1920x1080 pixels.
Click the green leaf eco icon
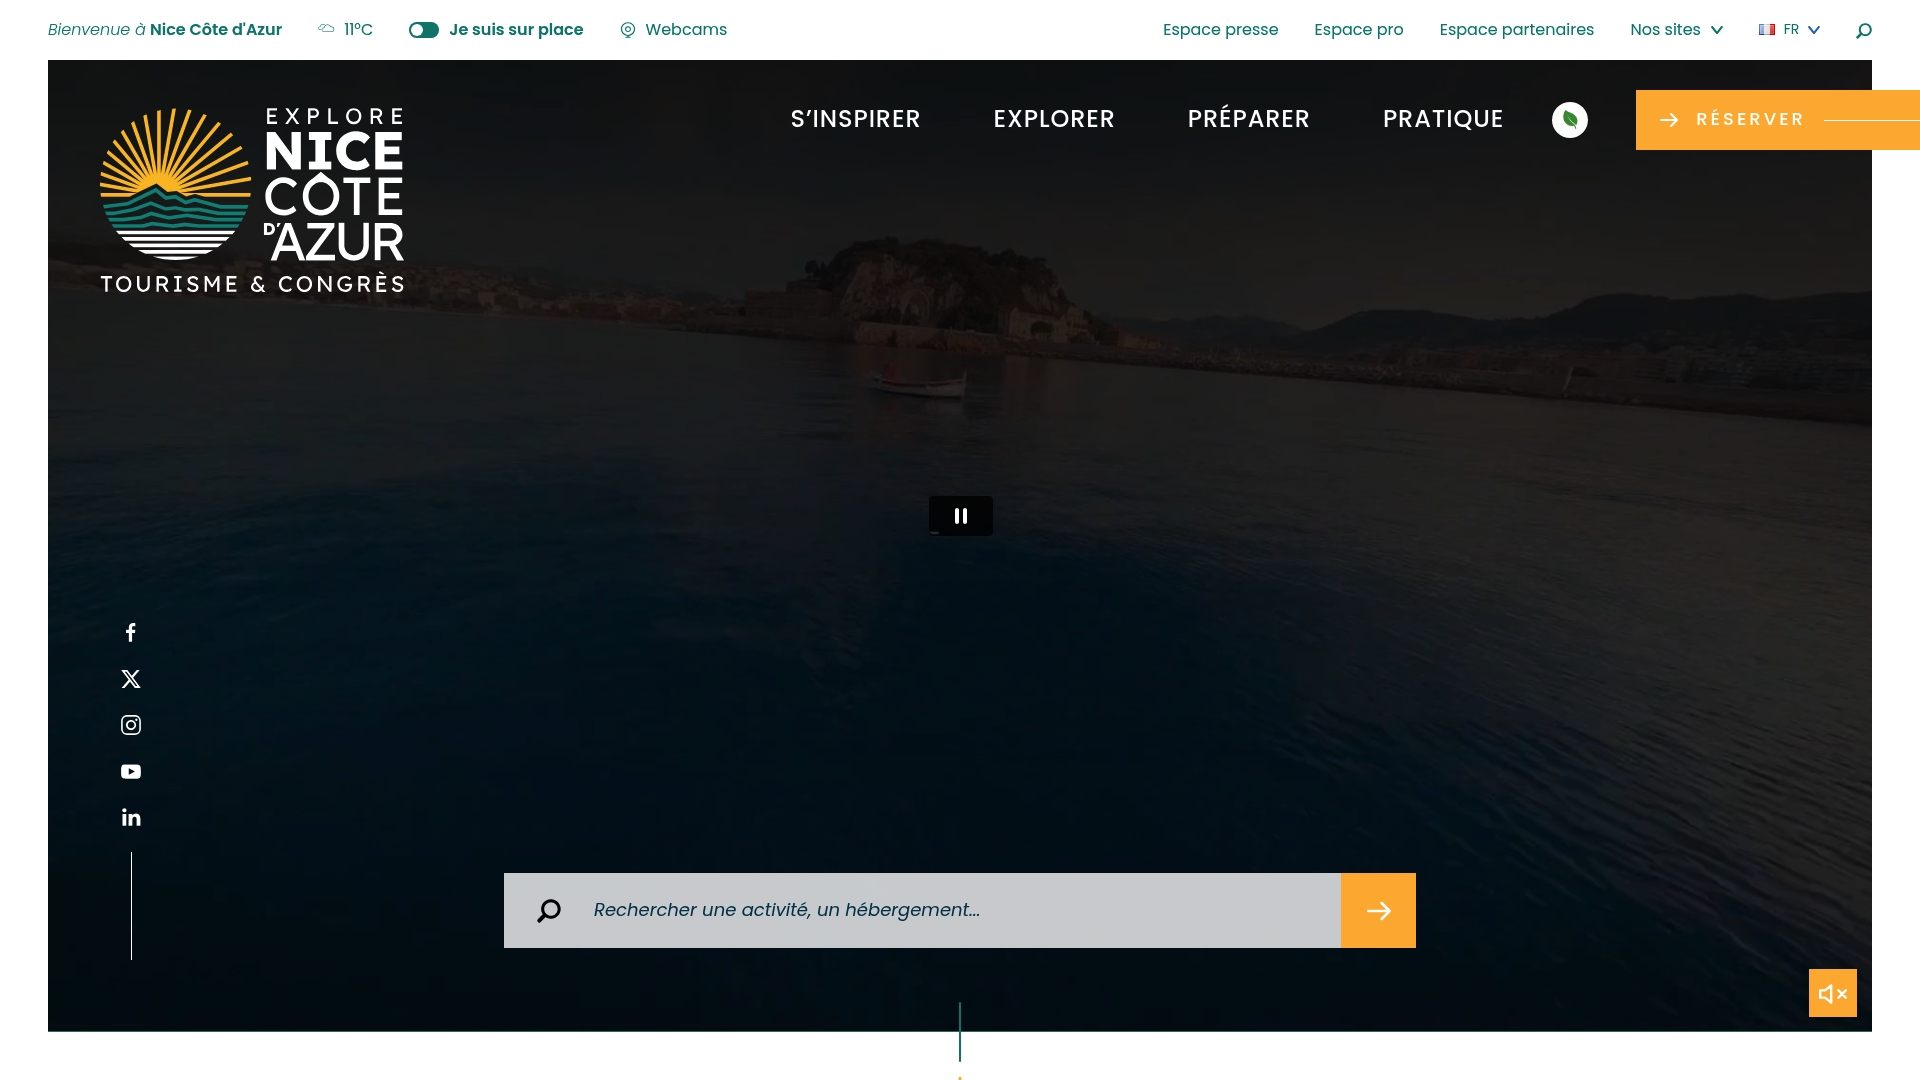click(x=1569, y=120)
